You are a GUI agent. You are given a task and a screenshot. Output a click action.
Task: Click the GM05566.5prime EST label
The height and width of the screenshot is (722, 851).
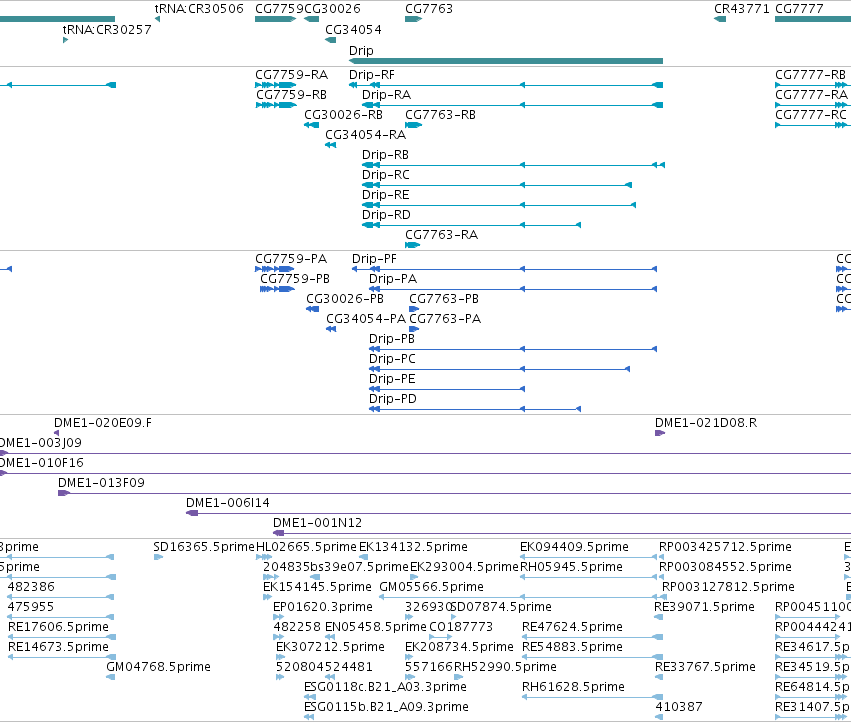pyautogui.click(x=431, y=587)
